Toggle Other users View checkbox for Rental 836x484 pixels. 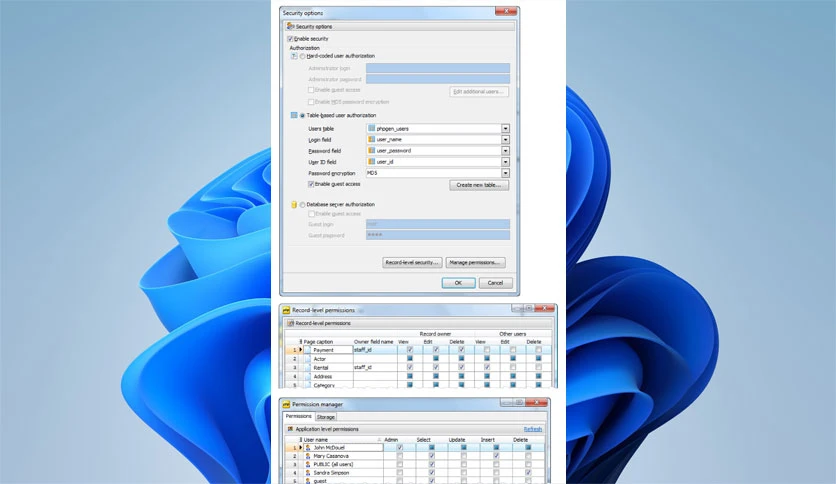click(x=487, y=368)
